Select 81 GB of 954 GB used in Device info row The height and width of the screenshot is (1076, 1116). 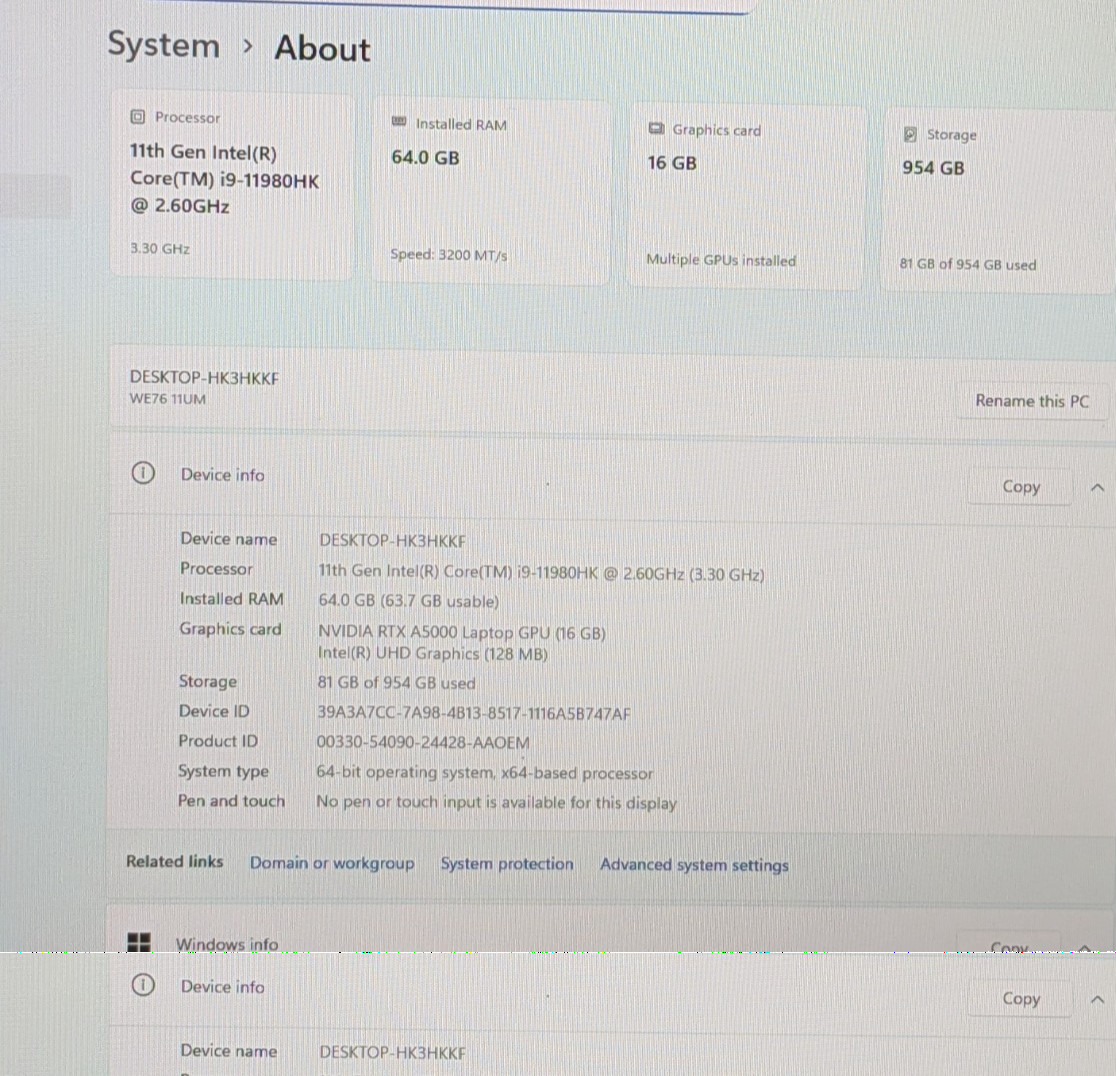(x=396, y=683)
